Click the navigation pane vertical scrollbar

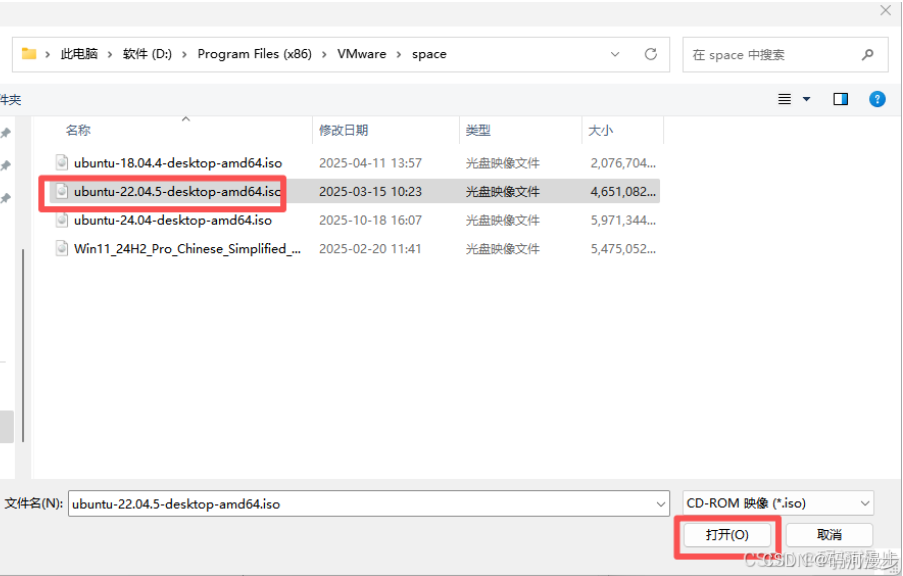pyautogui.click(x=22, y=346)
